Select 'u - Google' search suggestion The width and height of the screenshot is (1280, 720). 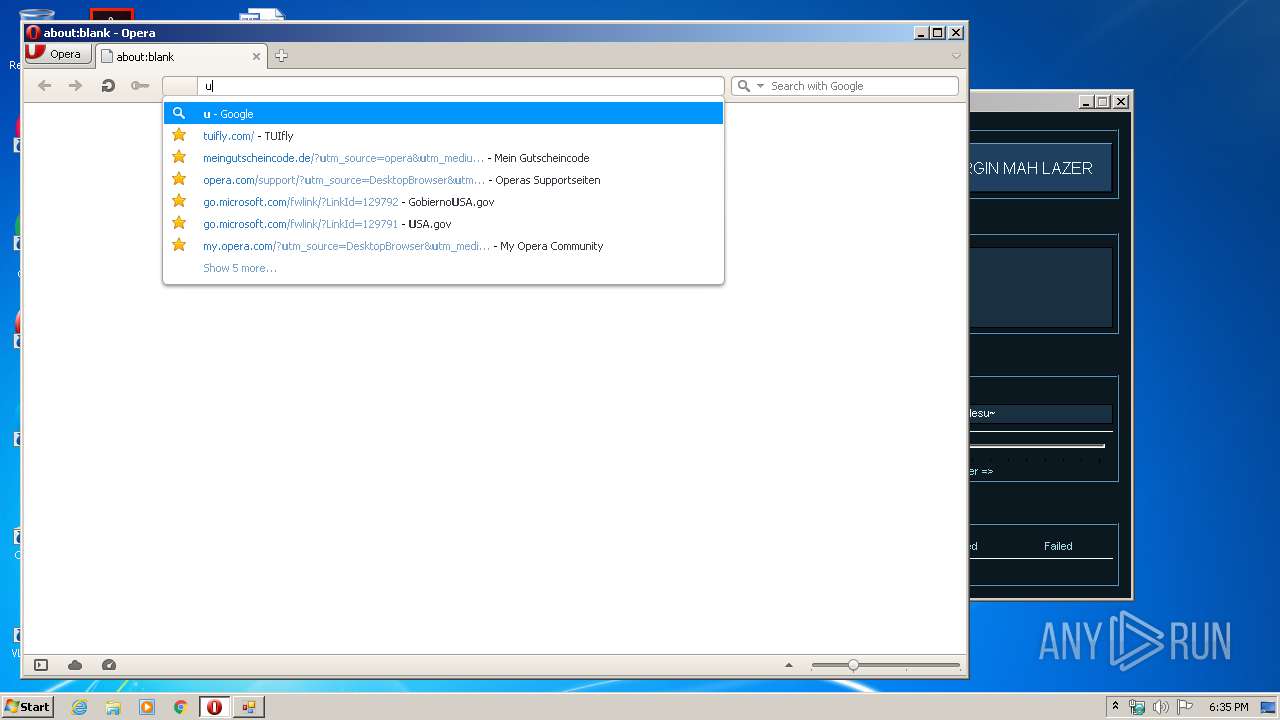pyautogui.click(x=443, y=114)
